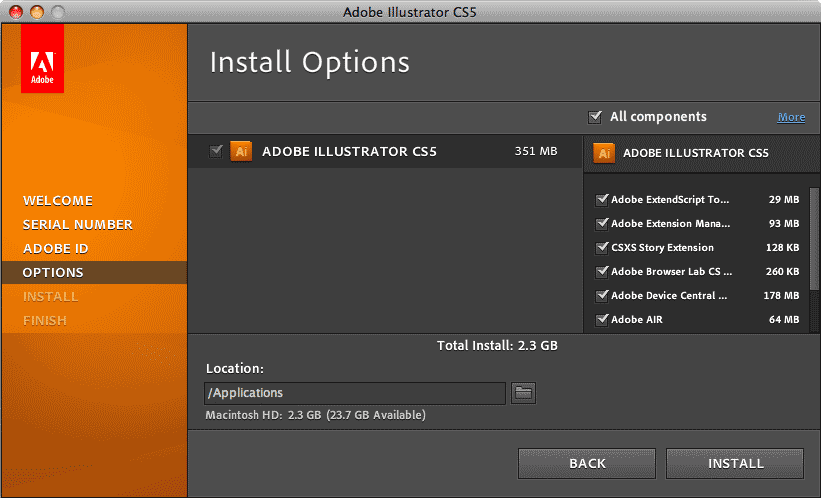The image size is (821, 498).
Task: Toggle the Adobe Illustrator CS5 main checkbox
Action: tap(216, 151)
